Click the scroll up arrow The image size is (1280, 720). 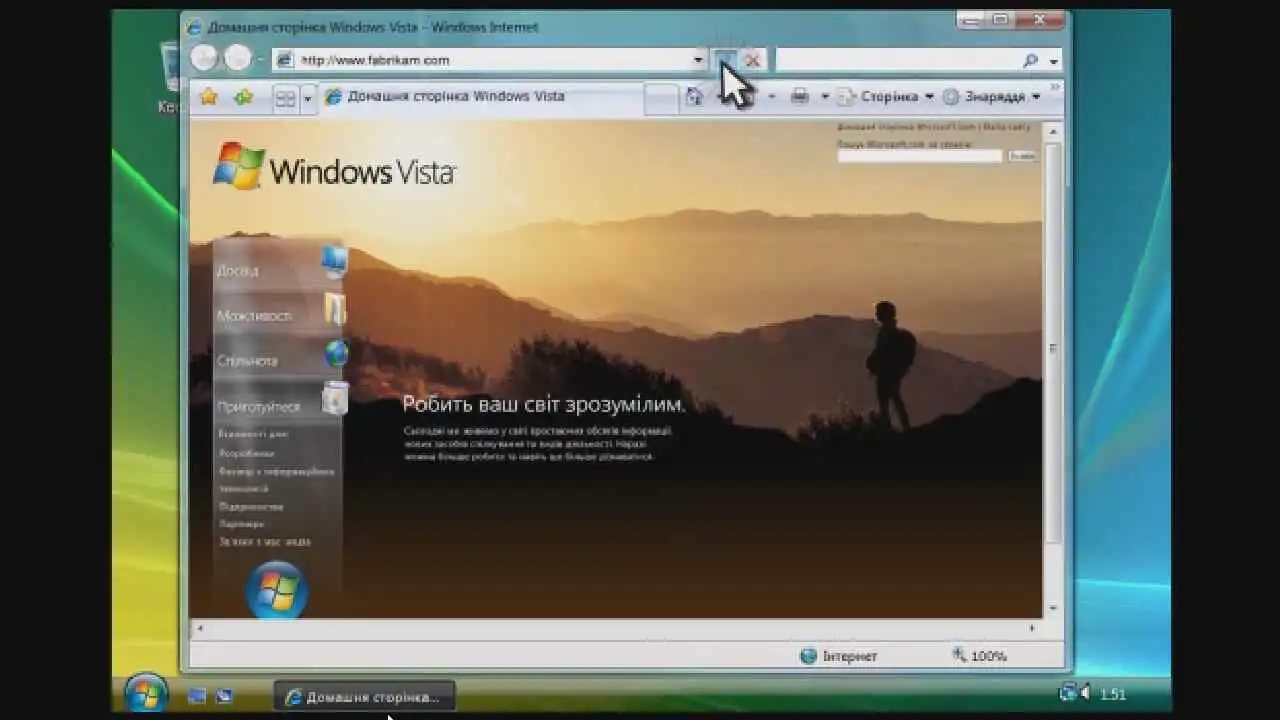pyautogui.click(x=1053, y=130)
